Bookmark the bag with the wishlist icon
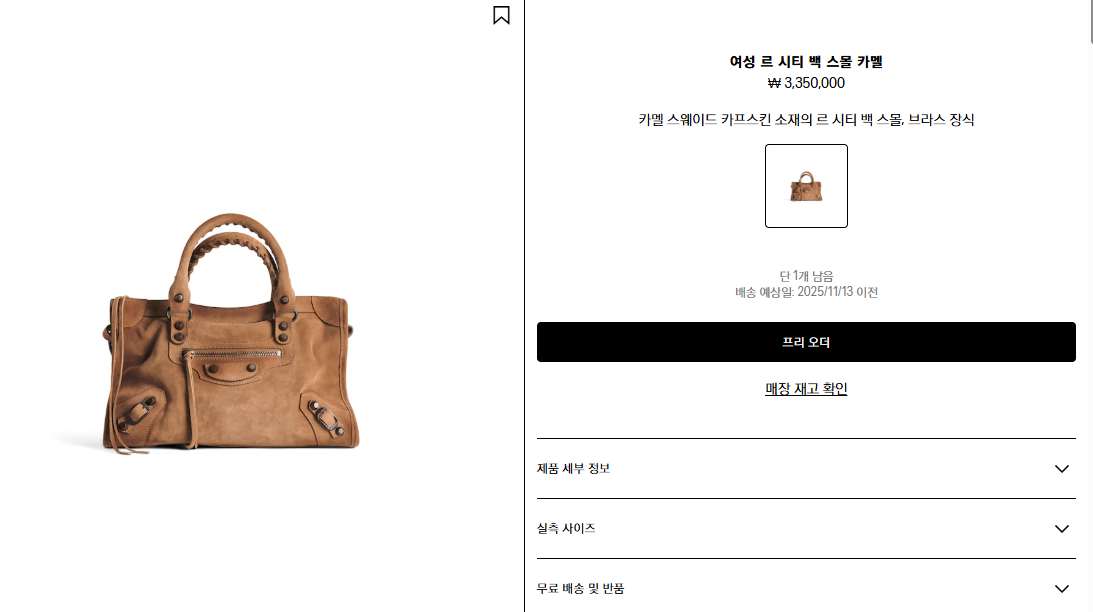The image size is (1093, 612). pos(501,15)
